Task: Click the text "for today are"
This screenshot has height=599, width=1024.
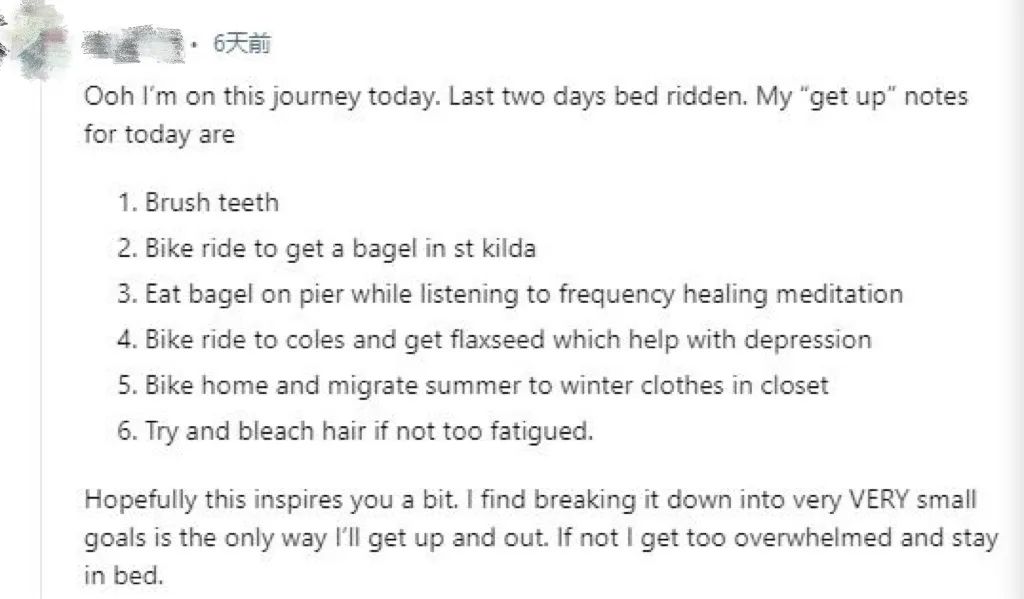Action: (x=160, y=135)
